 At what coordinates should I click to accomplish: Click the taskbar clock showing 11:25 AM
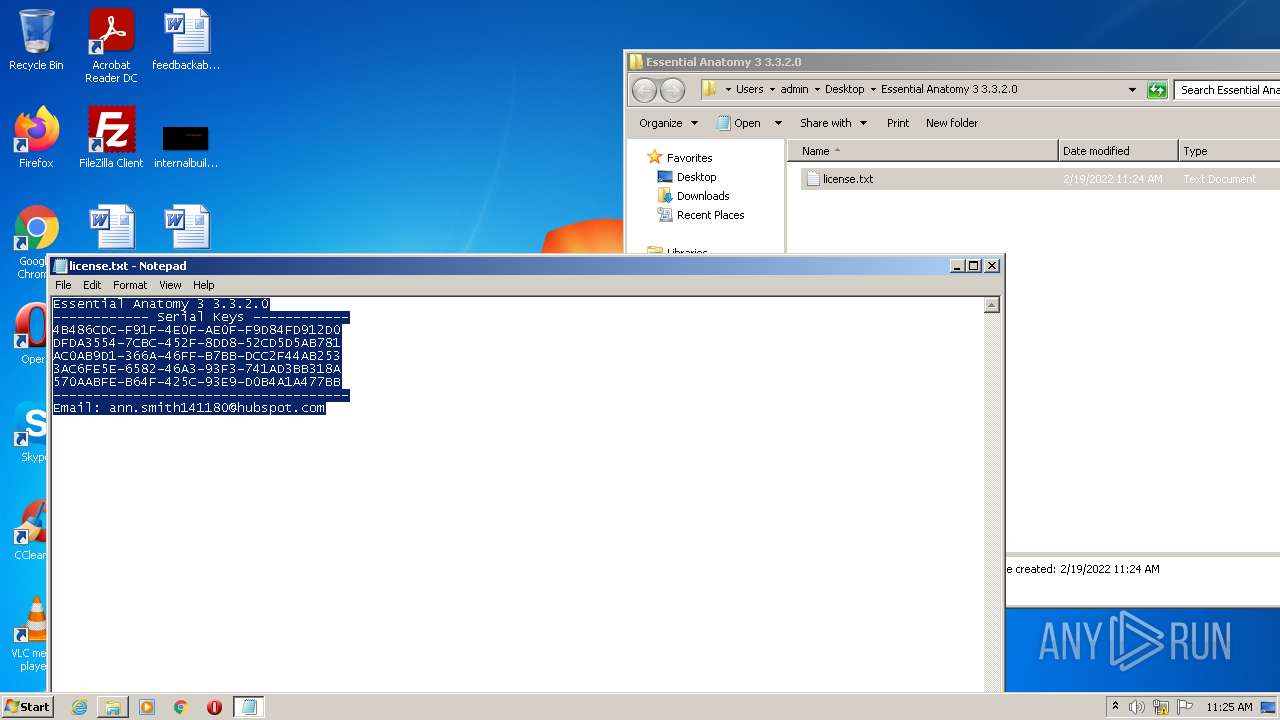click(x=1229, y=707)
